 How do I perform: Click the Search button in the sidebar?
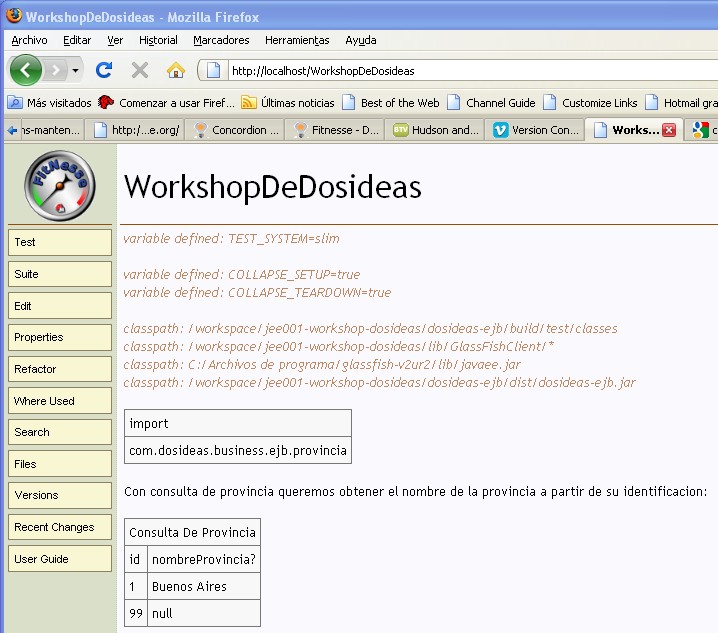(x=60, y=432)
